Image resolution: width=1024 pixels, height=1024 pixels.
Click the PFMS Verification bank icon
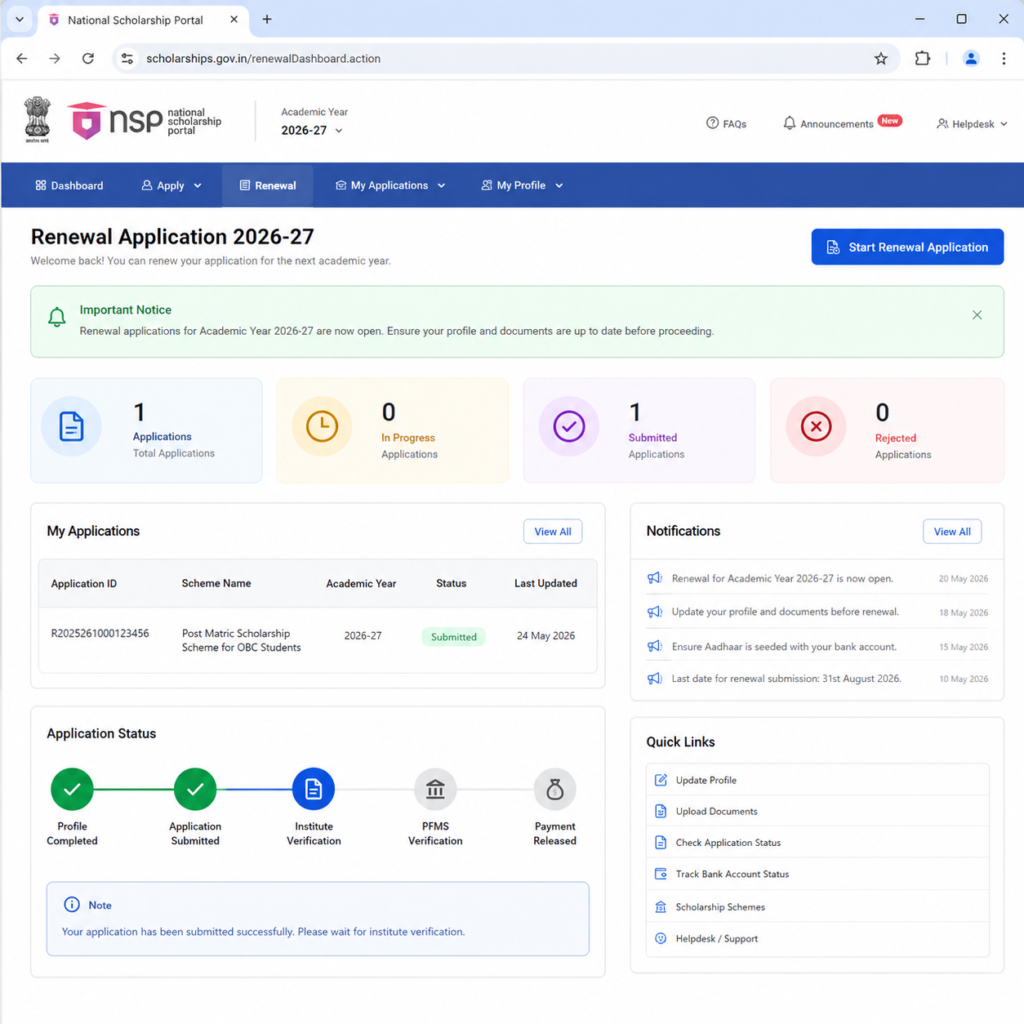pyautogui.click(x=435, y=789)
